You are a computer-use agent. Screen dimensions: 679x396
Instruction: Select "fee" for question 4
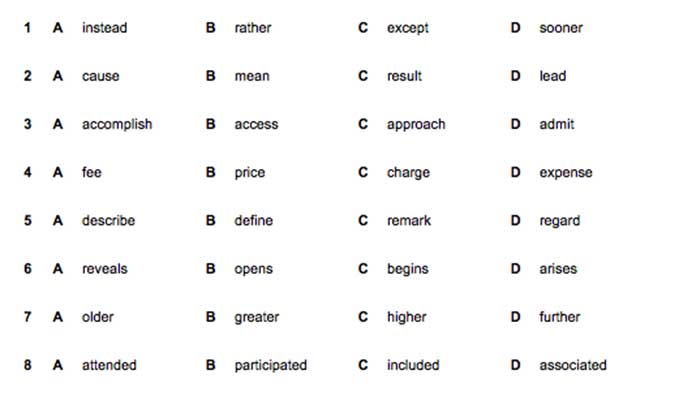point(91,172)
